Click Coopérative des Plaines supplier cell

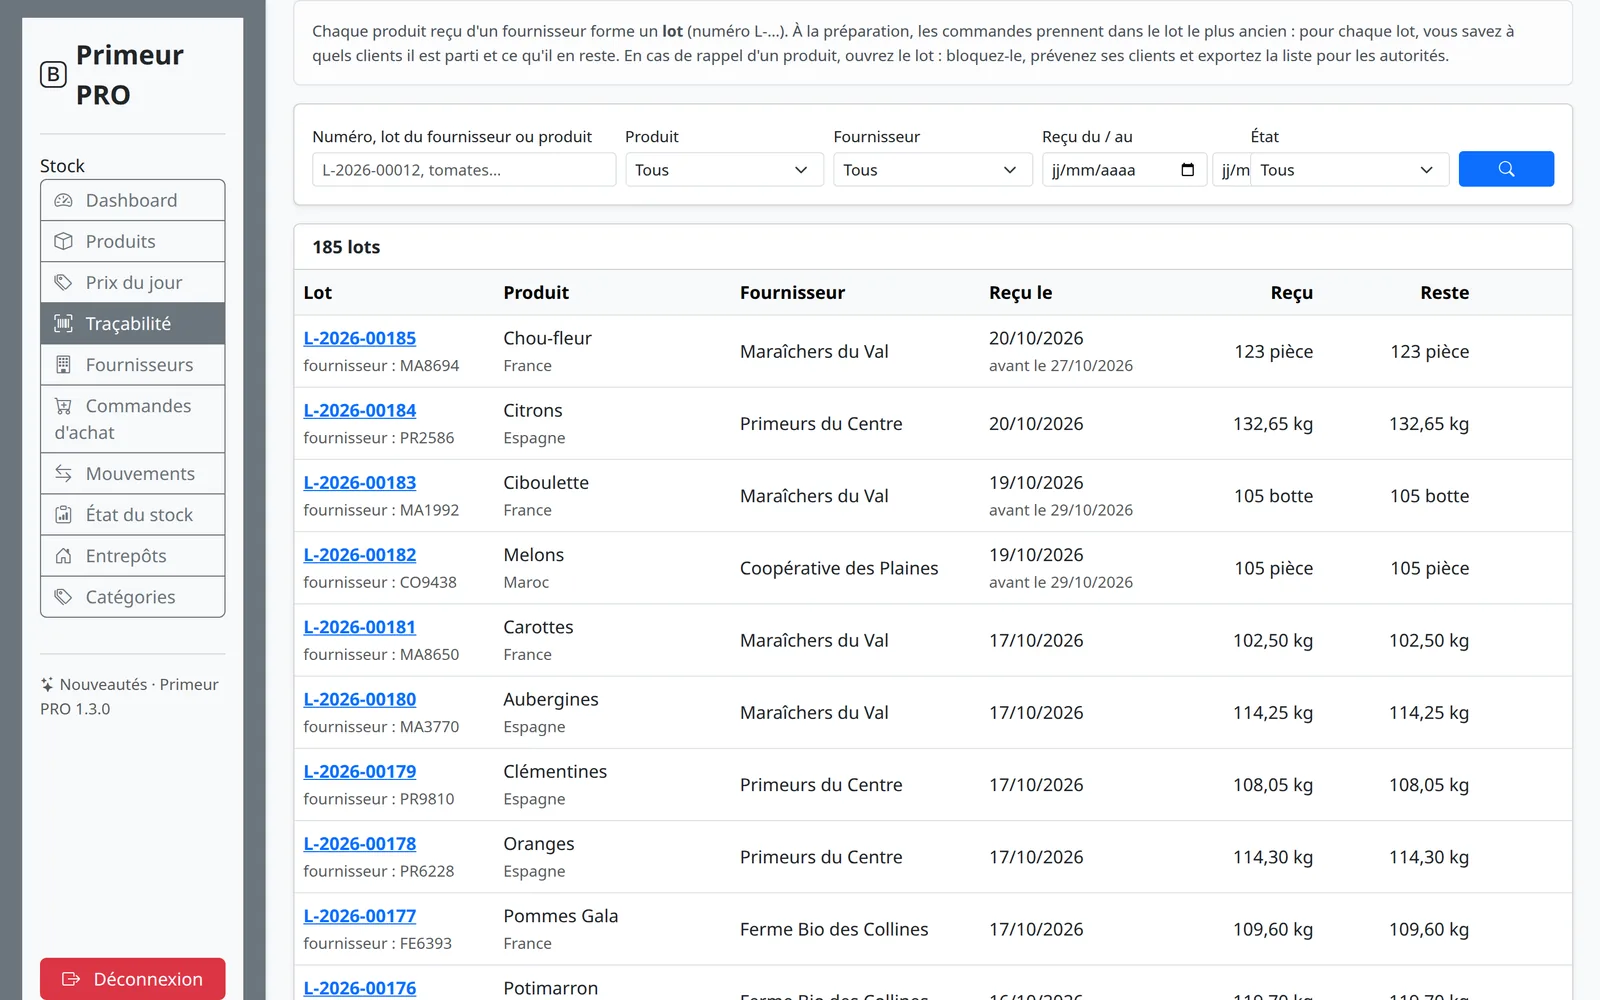pos(839,568)
